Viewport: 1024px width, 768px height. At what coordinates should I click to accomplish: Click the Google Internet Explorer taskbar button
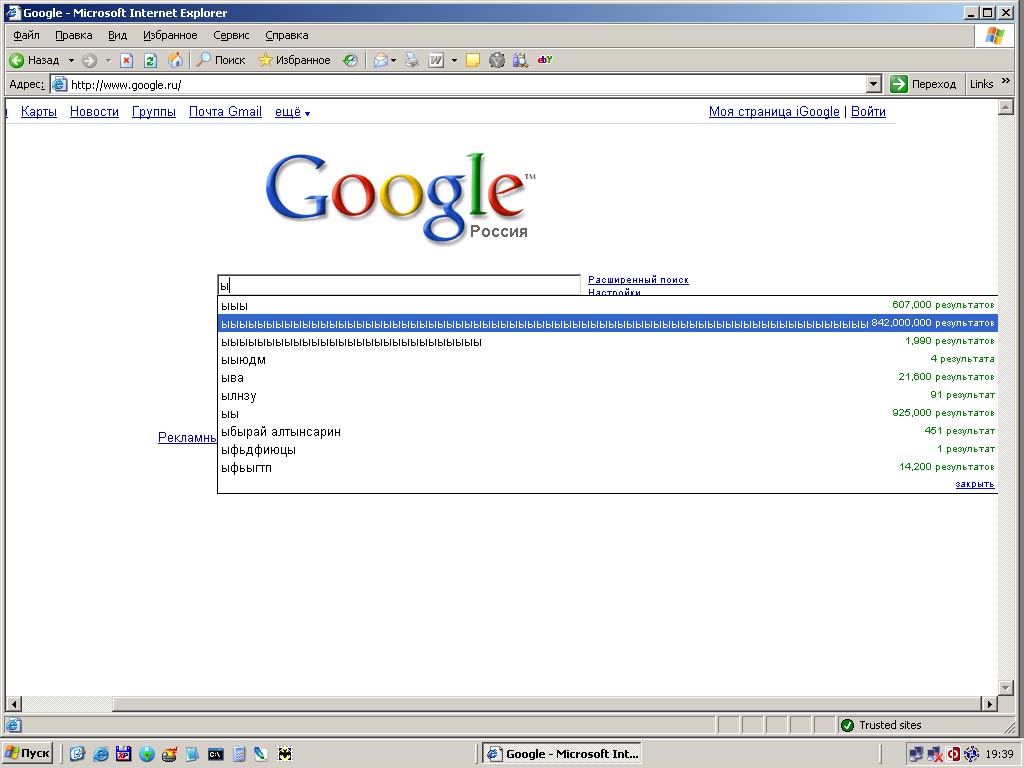point(562,754)
